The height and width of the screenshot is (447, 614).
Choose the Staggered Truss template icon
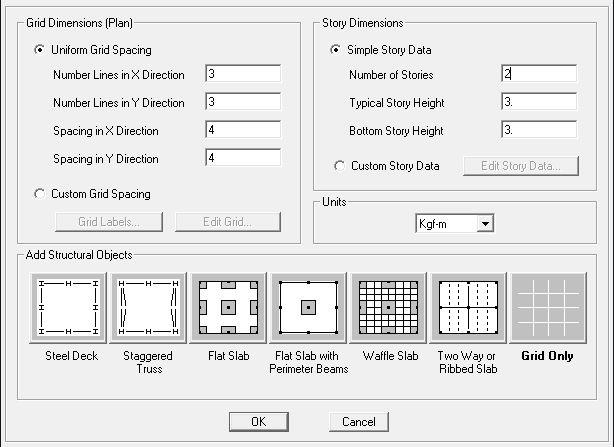(x=148, y=308)
